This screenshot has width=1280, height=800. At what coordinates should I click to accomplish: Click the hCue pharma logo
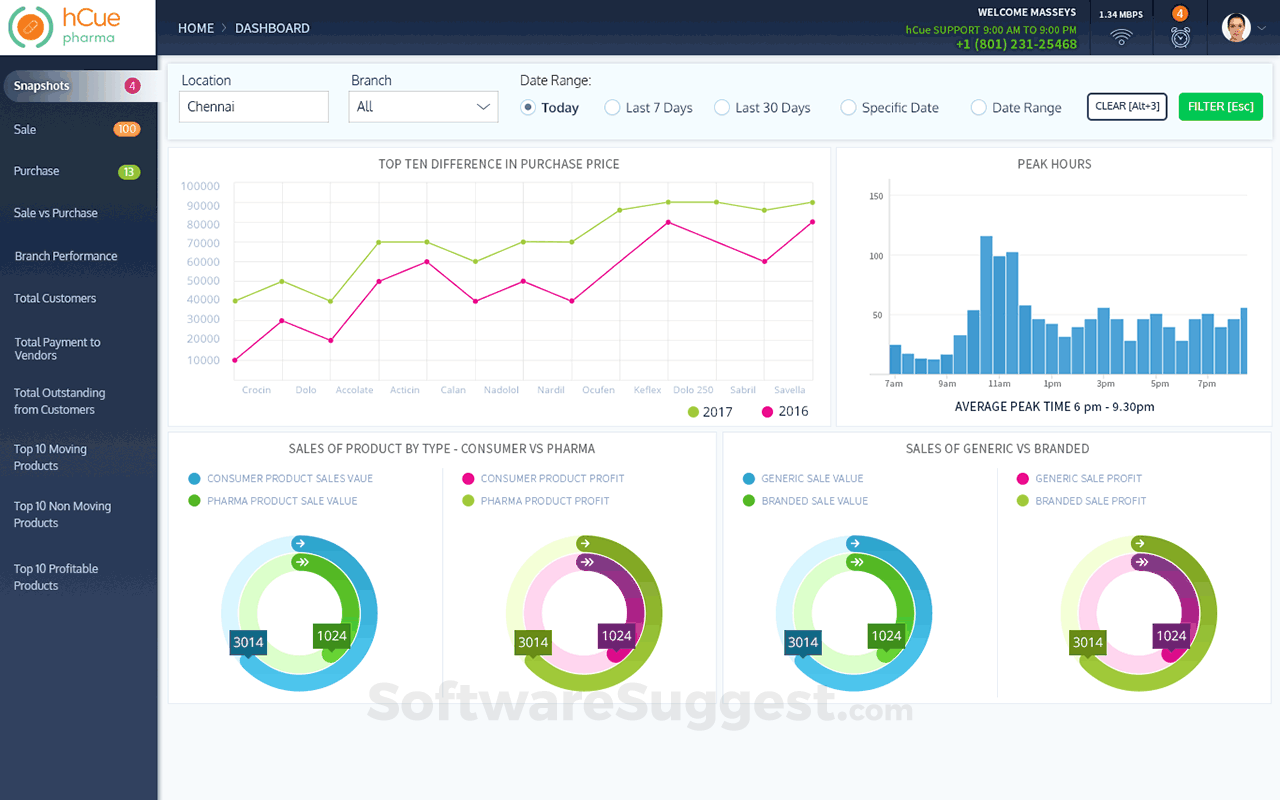(64, 27)
